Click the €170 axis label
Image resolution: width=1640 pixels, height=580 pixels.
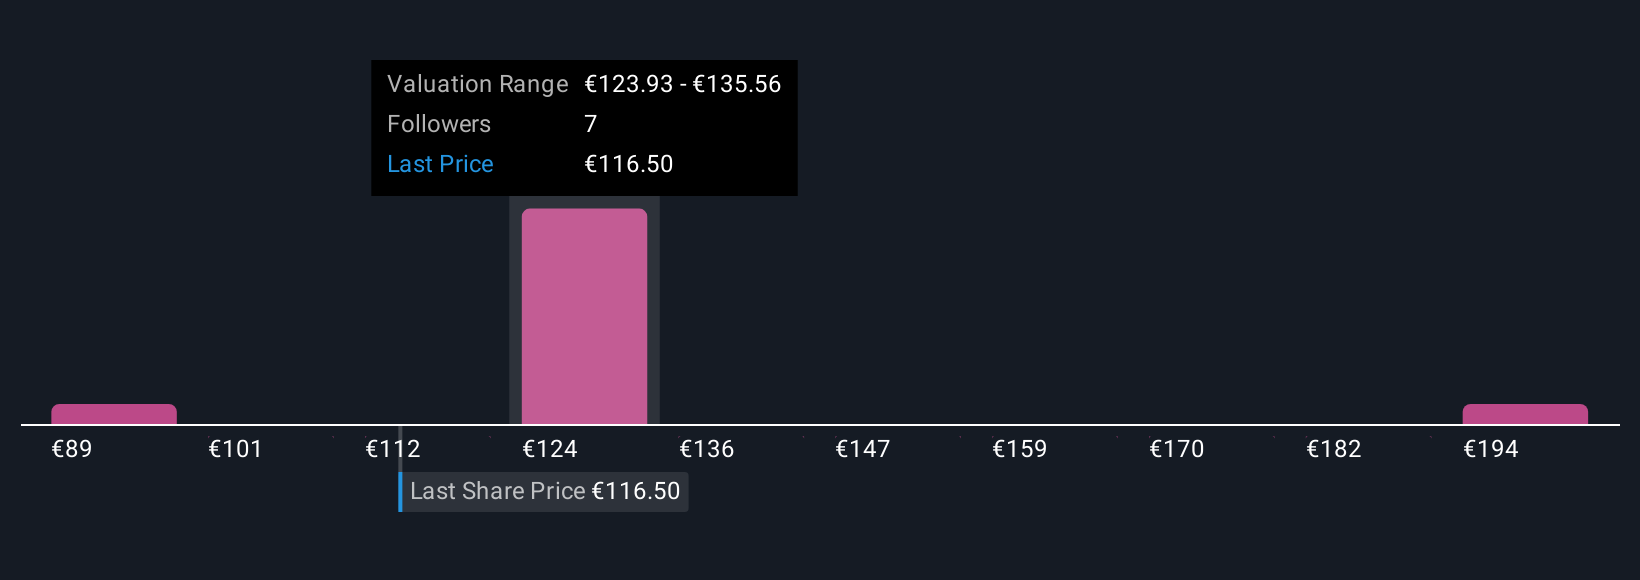tap(1177, 450)
